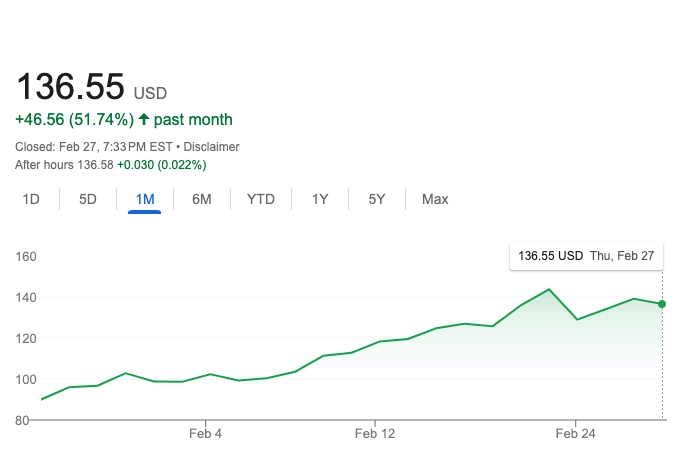Screen dimensions: 683x450
Task: Click the highest peak of the chart line
Action: point(549,289)
